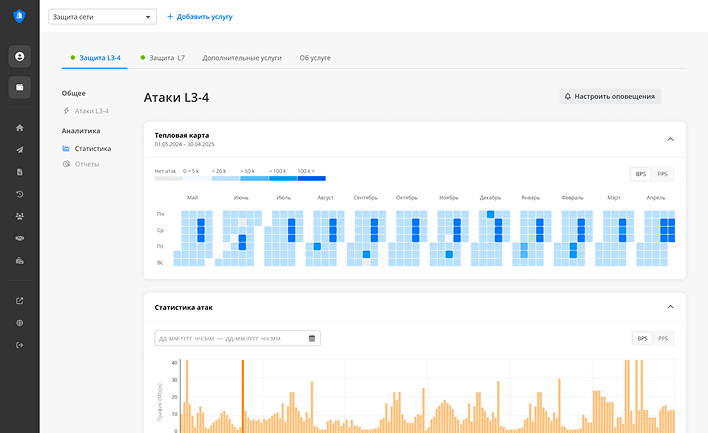Collapse the Тепловая карта panel
Viewport: 708px width, 433px height.
670,139
